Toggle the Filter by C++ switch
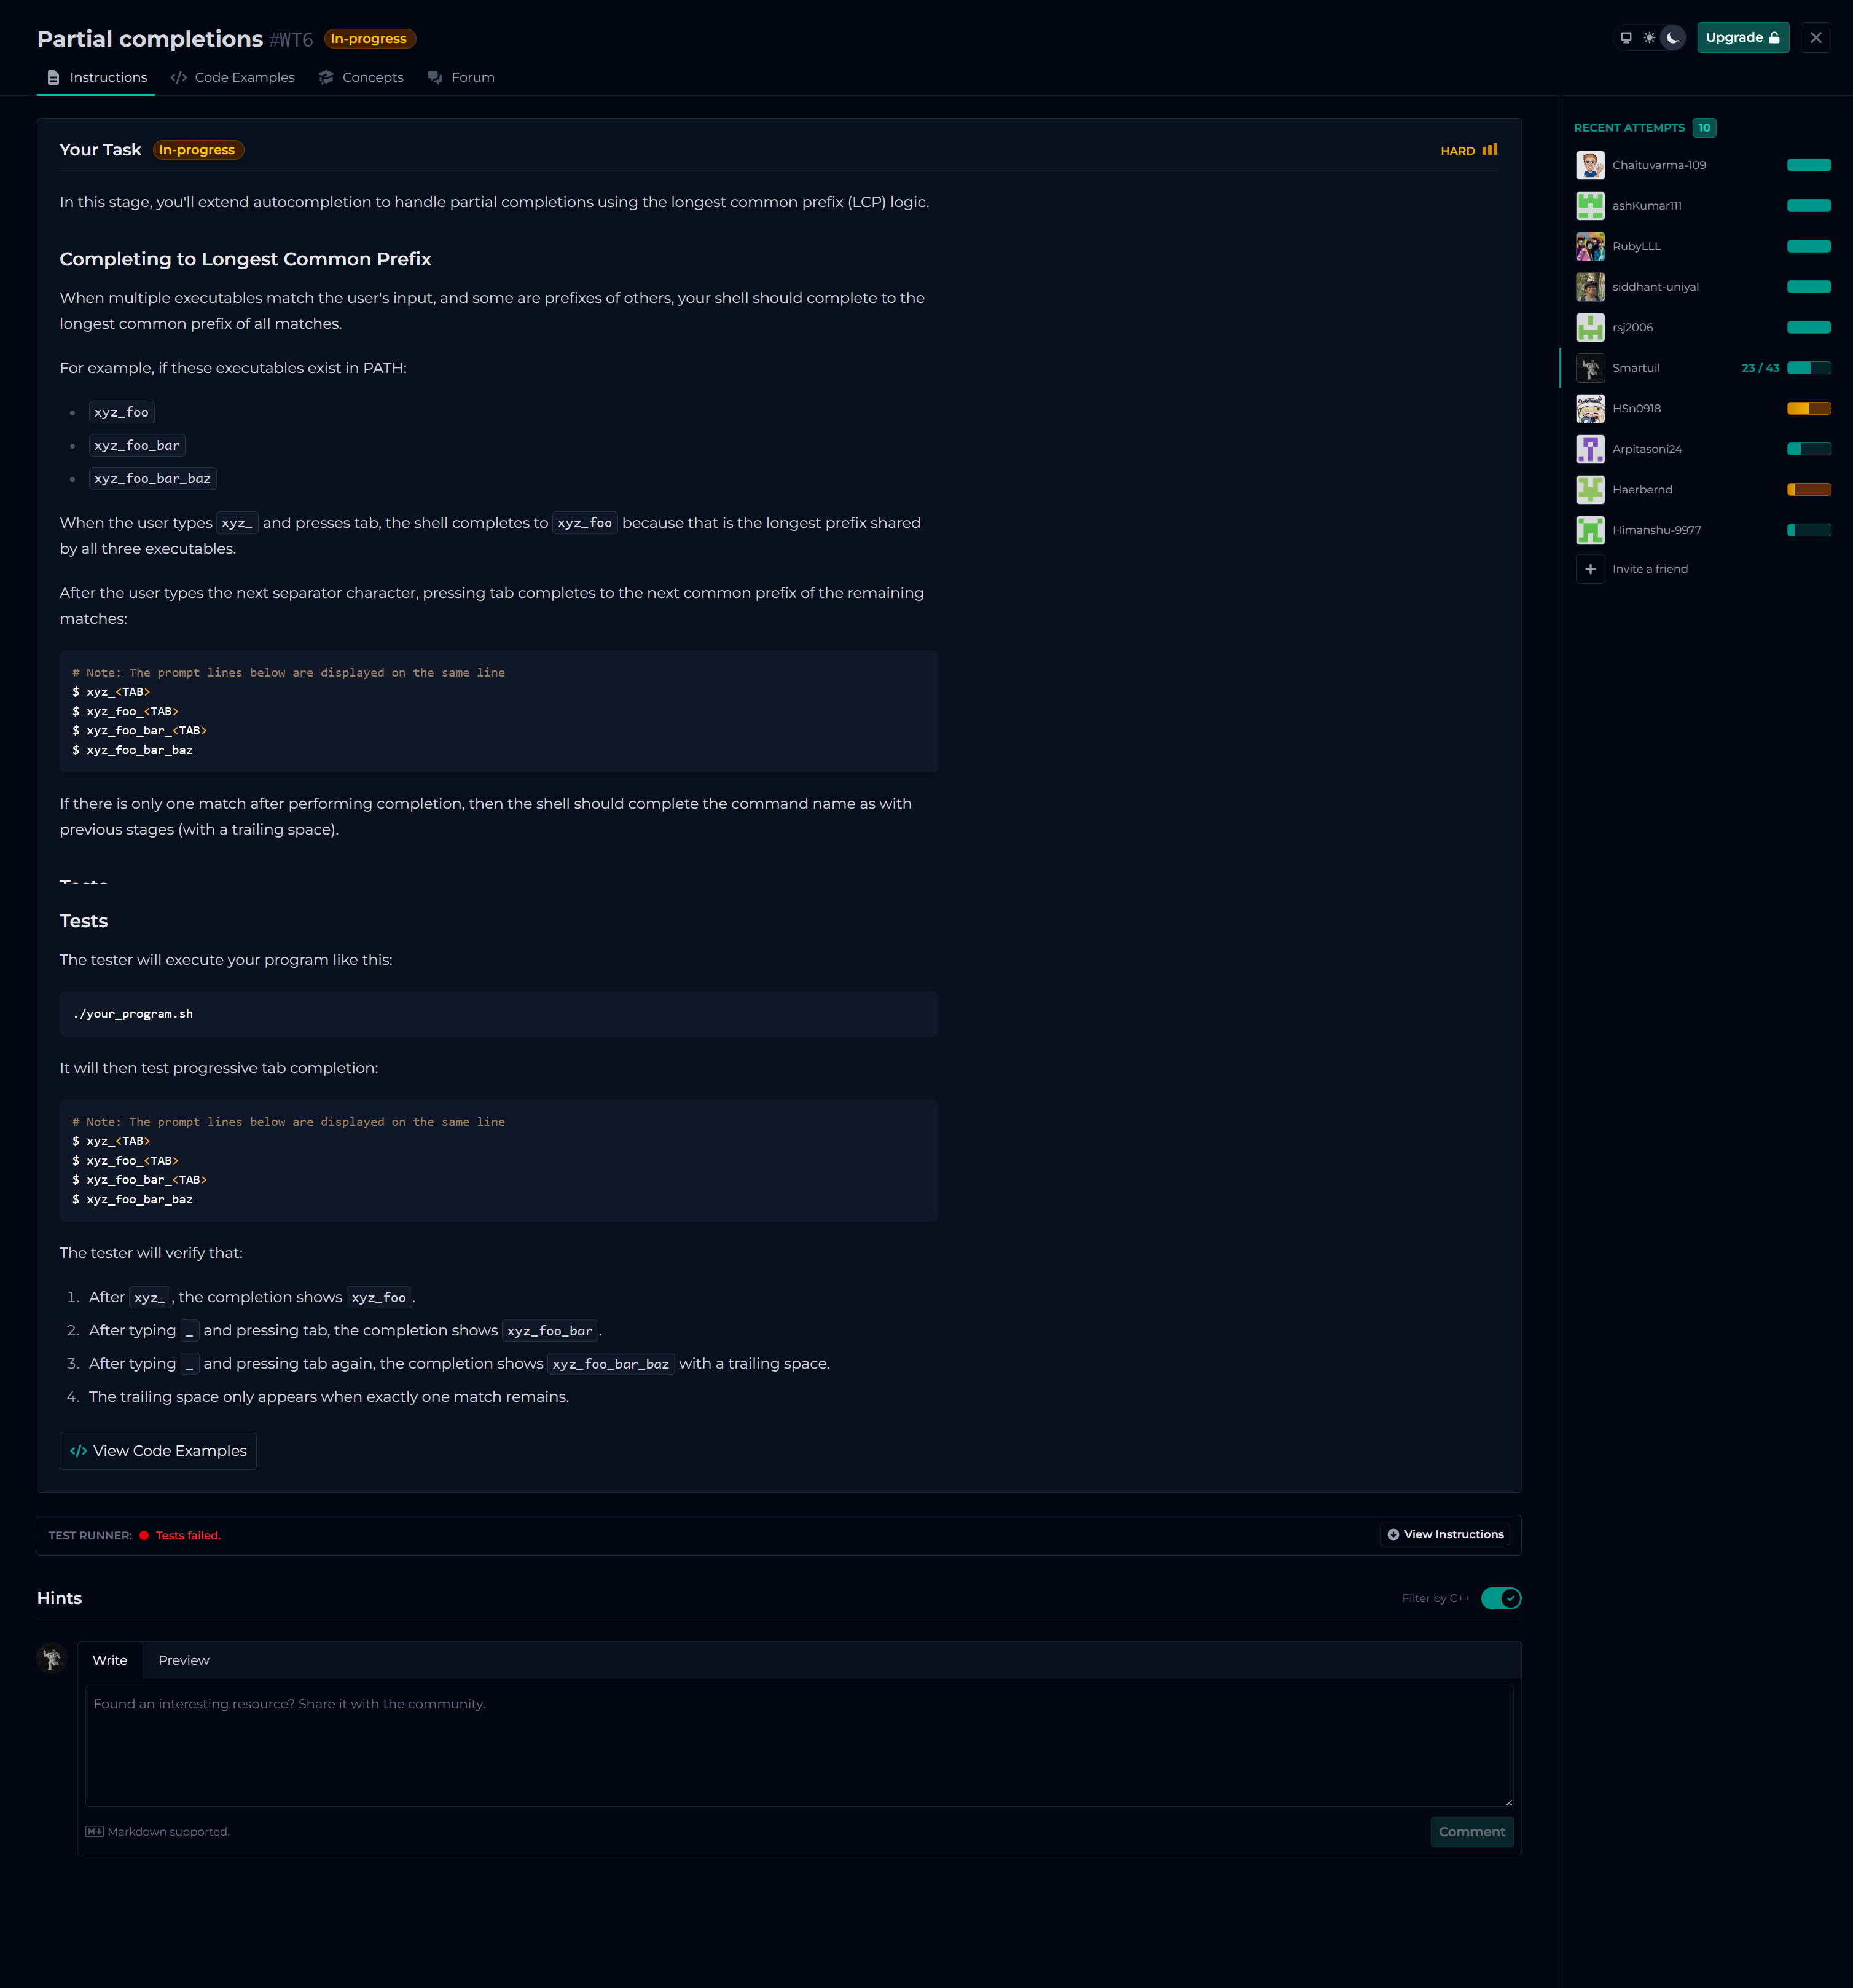1853x1988 pixels. click(x=1500, y=1598)
